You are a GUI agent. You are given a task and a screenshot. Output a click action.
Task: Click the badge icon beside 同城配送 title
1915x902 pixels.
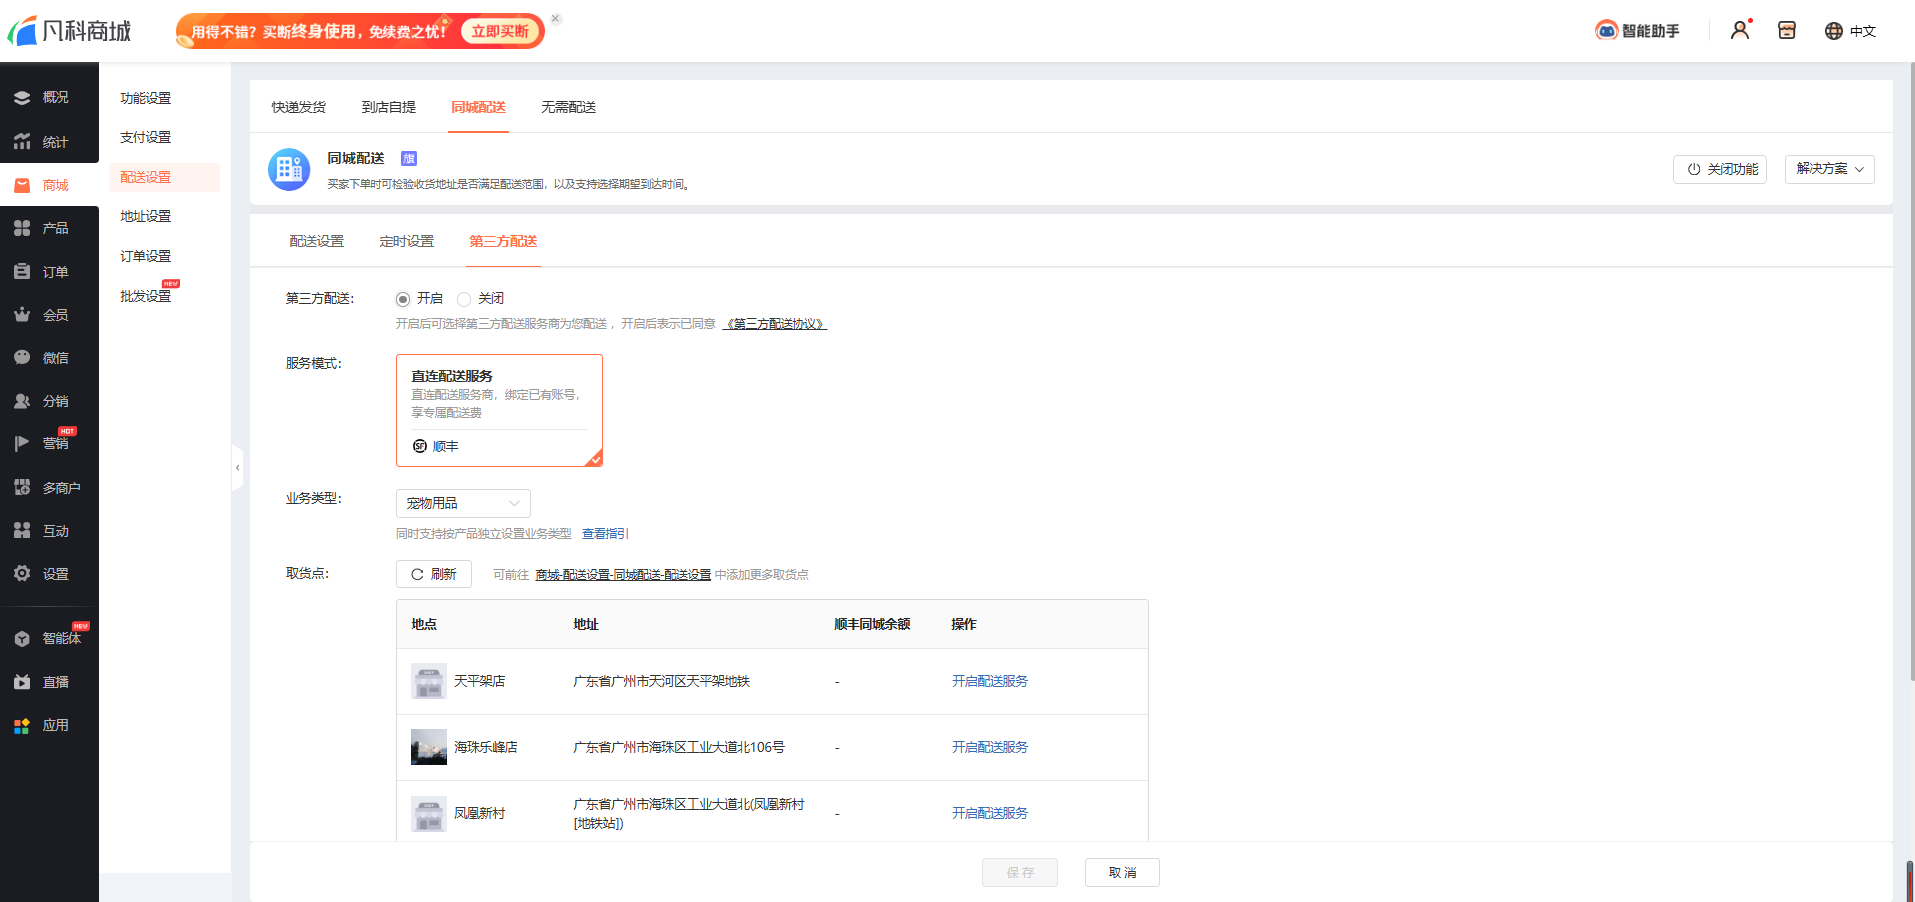(x=409, y=158)
